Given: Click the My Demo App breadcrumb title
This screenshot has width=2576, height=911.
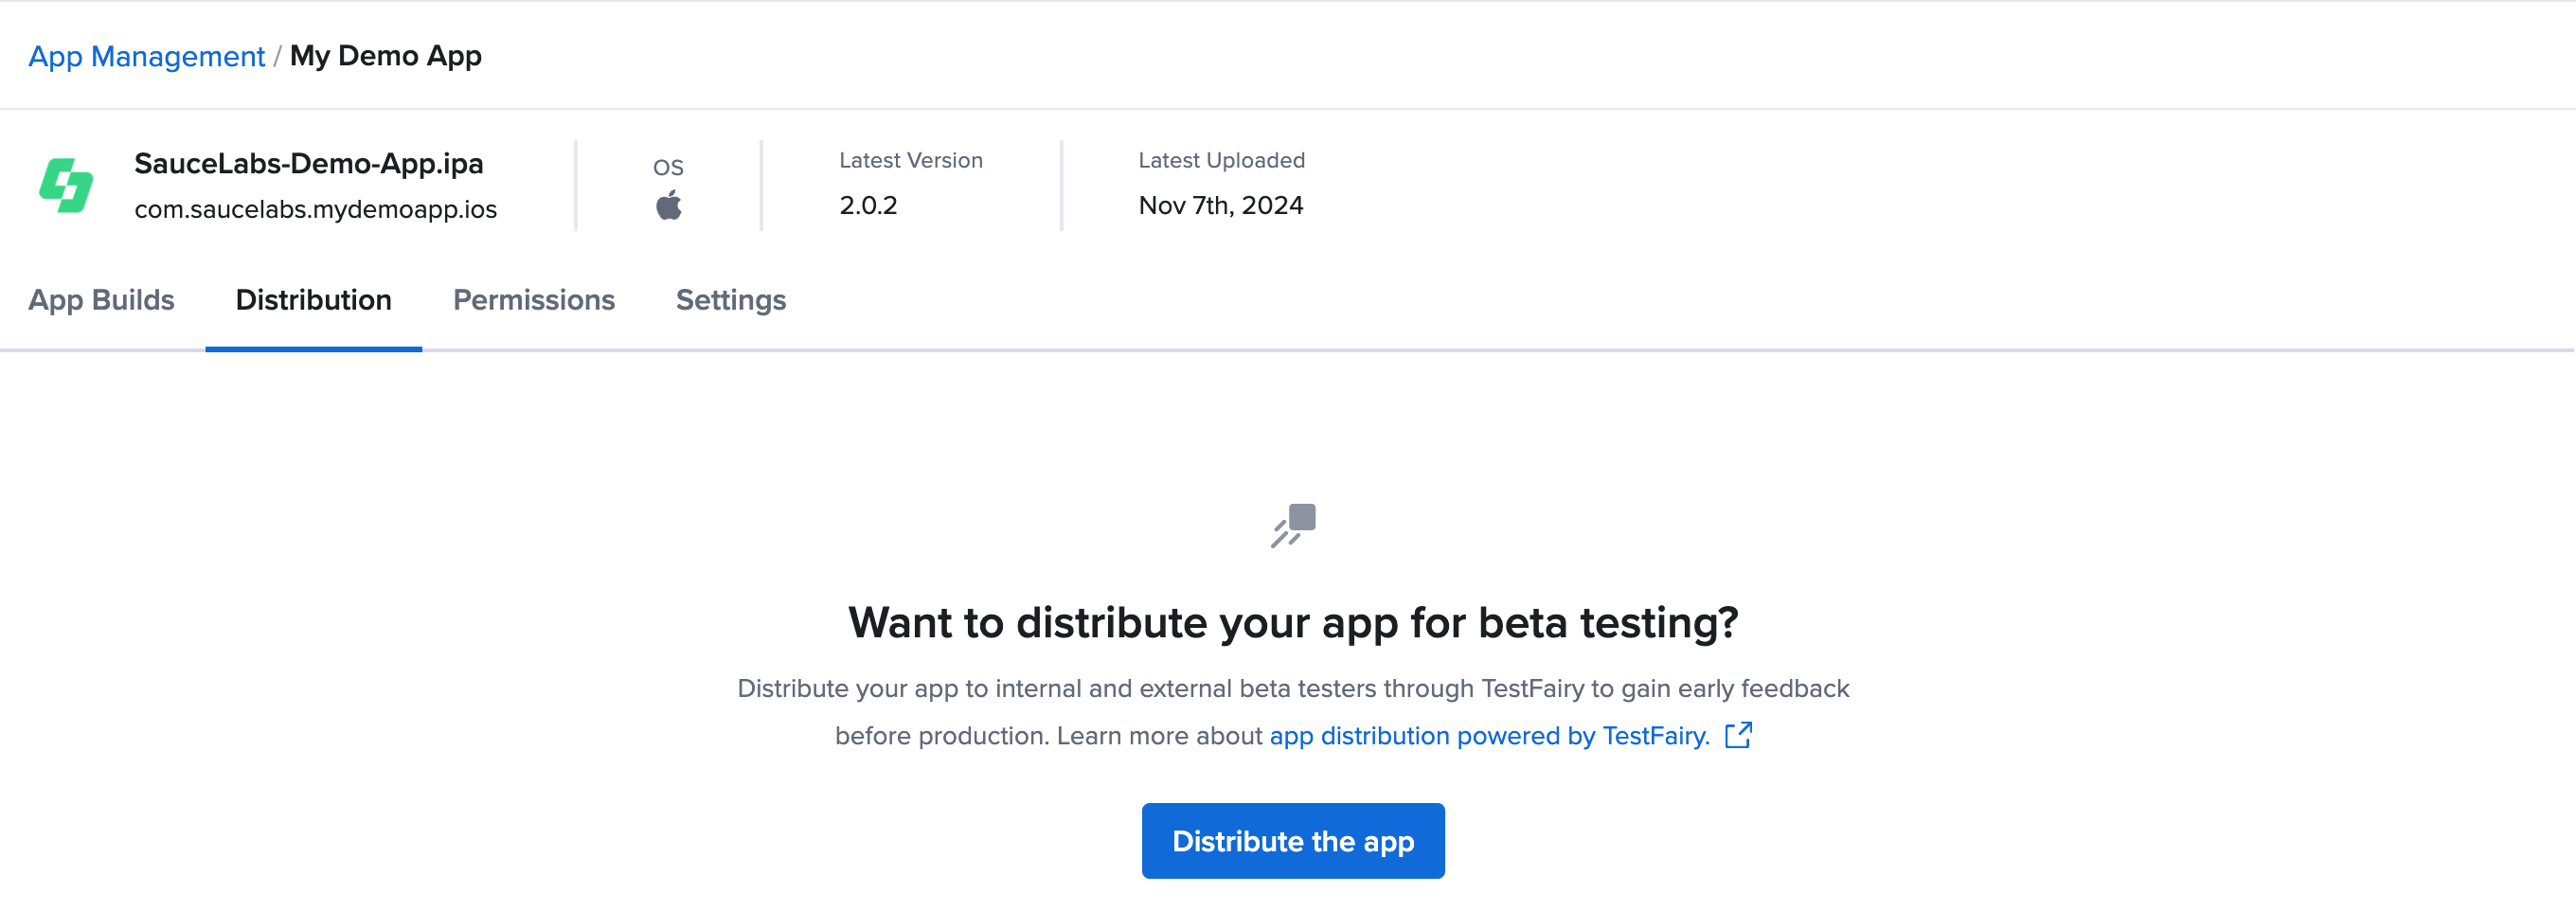Looking at the screenshot, I should pos(385,56).
